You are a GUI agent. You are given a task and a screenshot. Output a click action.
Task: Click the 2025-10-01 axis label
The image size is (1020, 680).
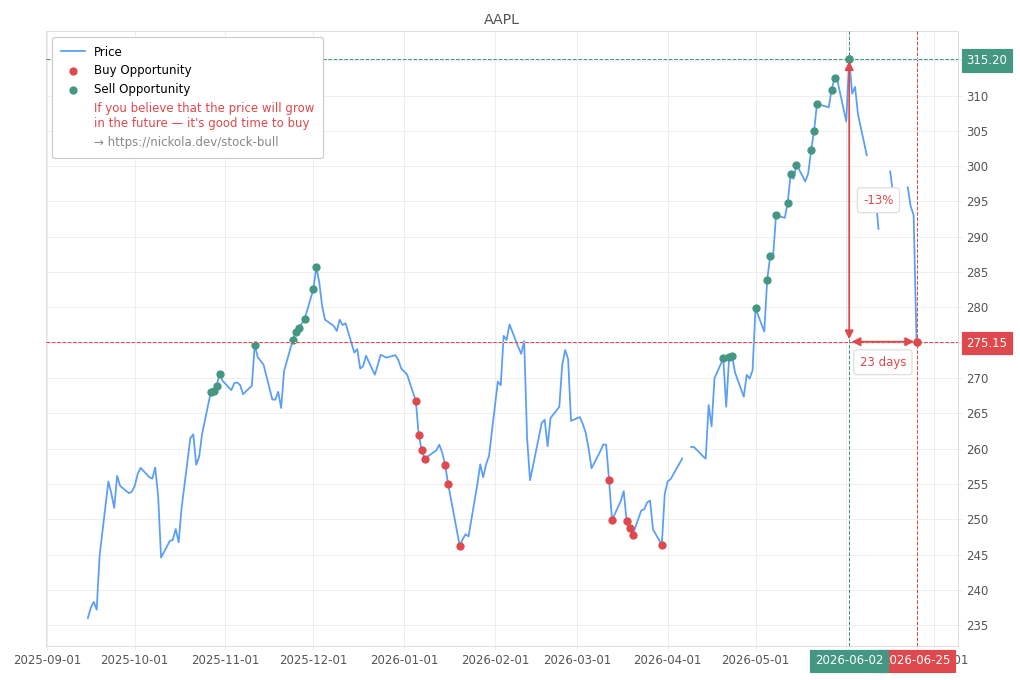pyautogui.click(x=135, y=660)
